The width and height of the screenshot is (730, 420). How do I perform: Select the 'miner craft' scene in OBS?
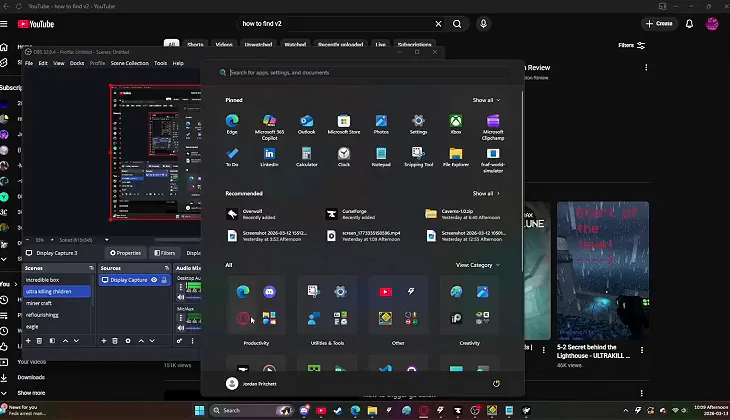(57, 303)
